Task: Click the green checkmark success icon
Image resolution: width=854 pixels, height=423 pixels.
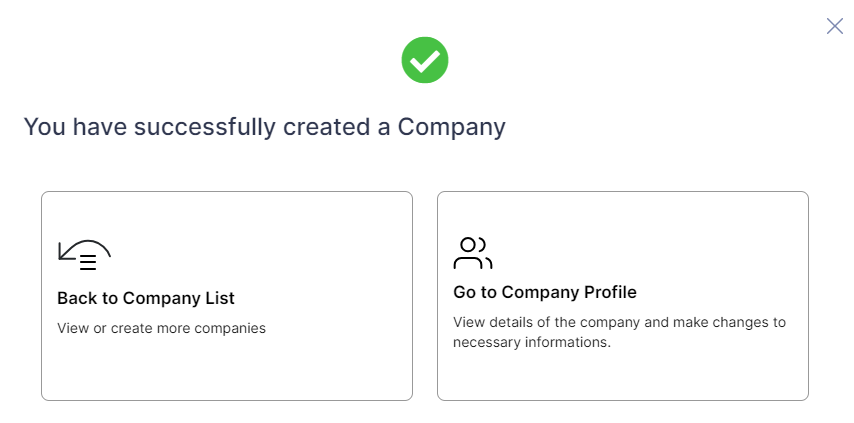Action: [x=425, y=60]
